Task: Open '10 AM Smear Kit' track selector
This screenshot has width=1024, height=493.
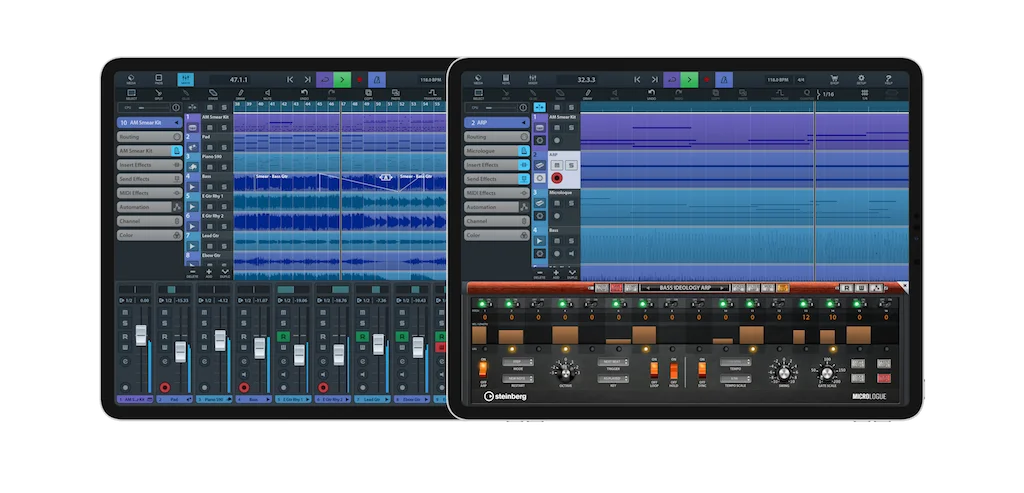Action: (x=150, y=122)
